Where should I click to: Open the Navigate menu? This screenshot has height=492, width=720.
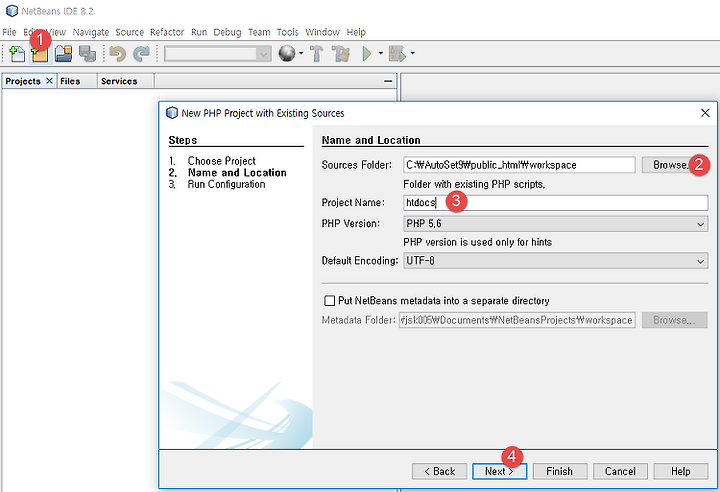(x=91, y=32)
